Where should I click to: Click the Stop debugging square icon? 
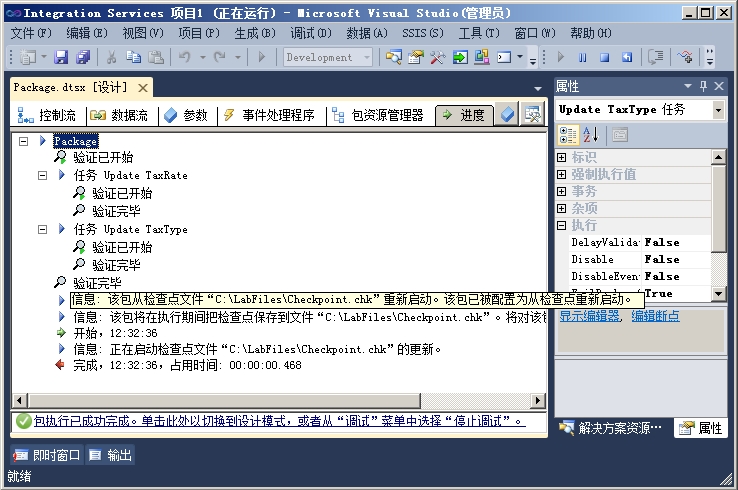(x=605, y=57)
